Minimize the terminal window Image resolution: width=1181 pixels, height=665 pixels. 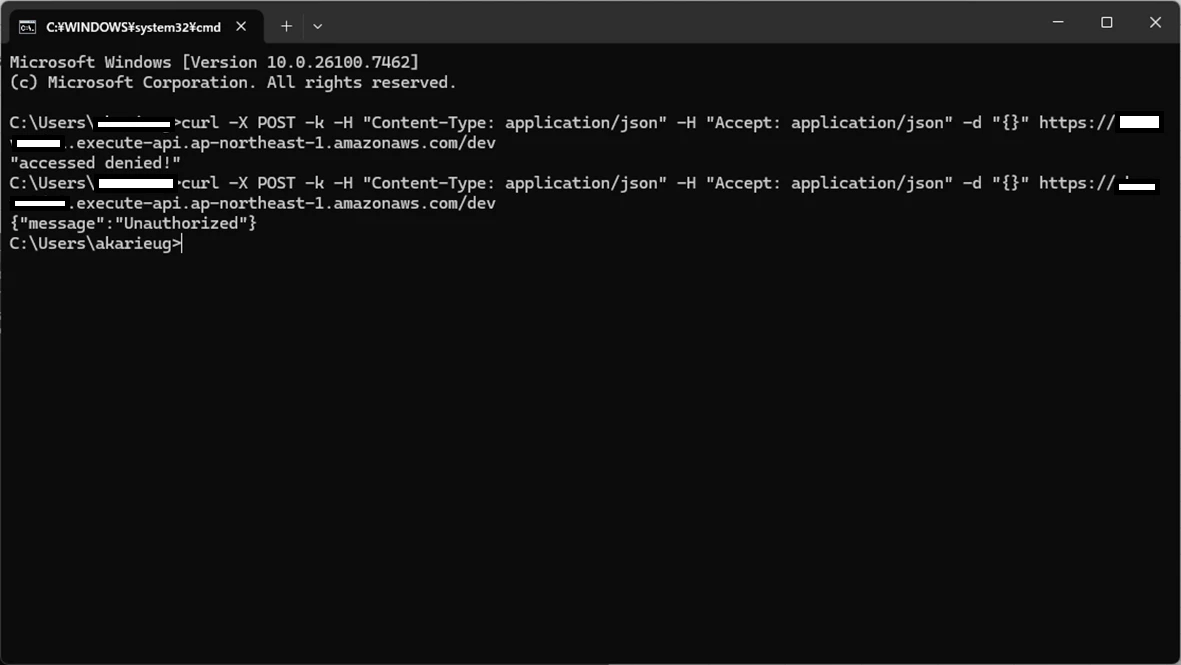click(x=1058, y=22)
